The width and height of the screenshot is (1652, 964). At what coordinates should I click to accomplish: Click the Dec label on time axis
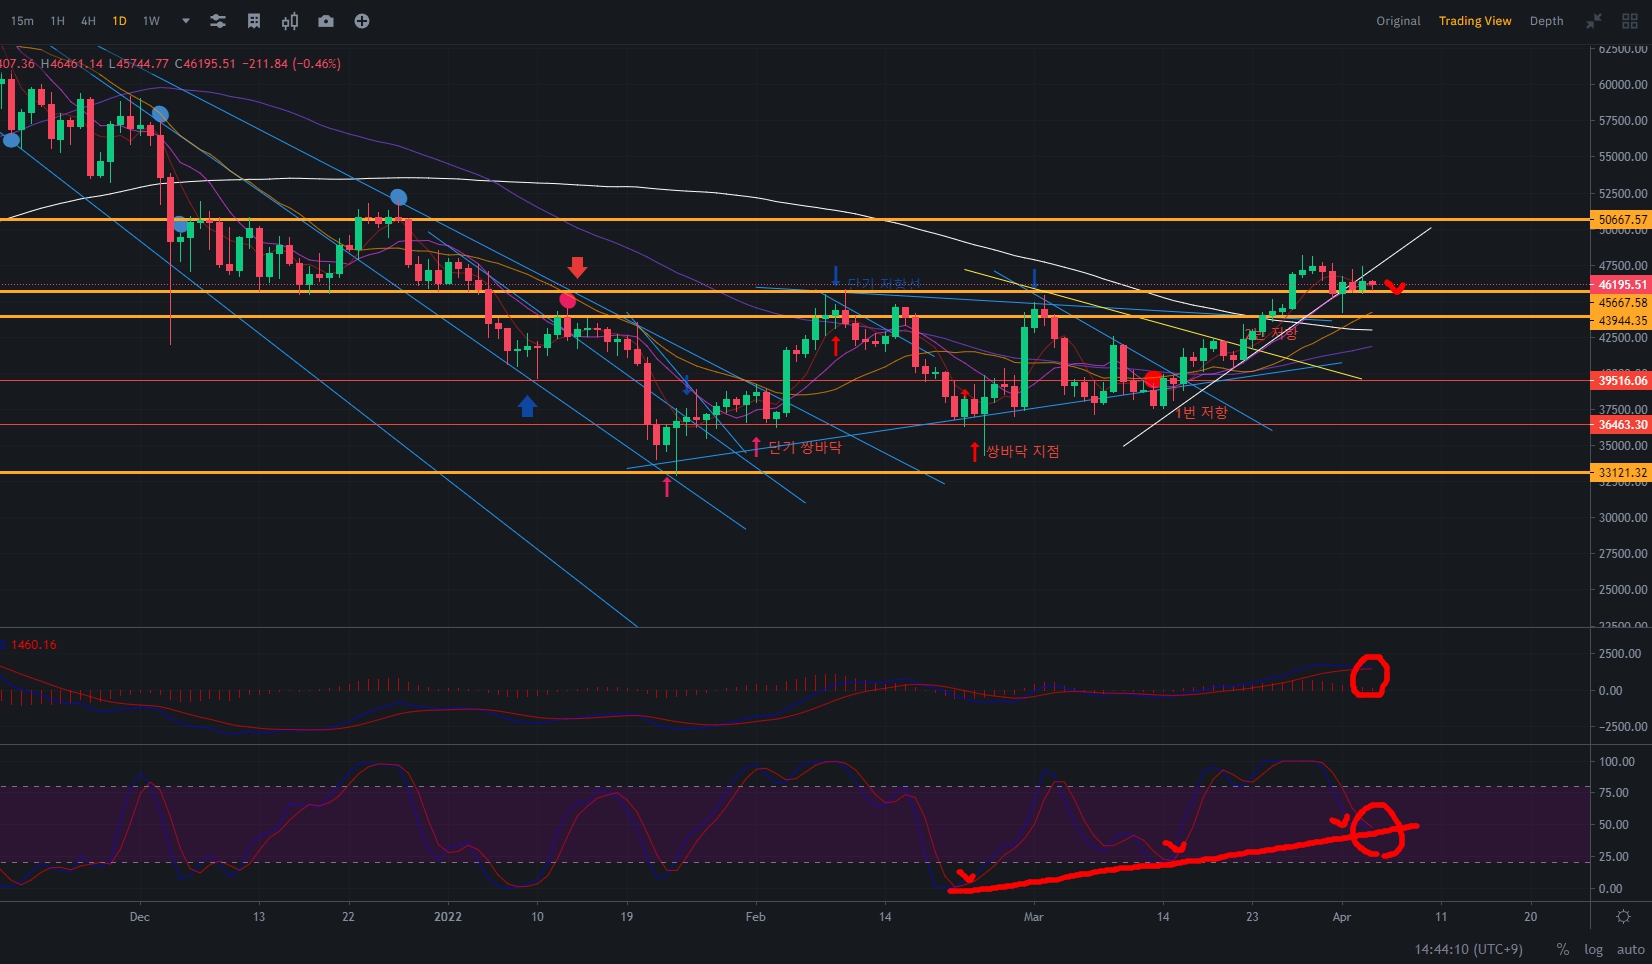pyautogui.click(x=139, y=917)
